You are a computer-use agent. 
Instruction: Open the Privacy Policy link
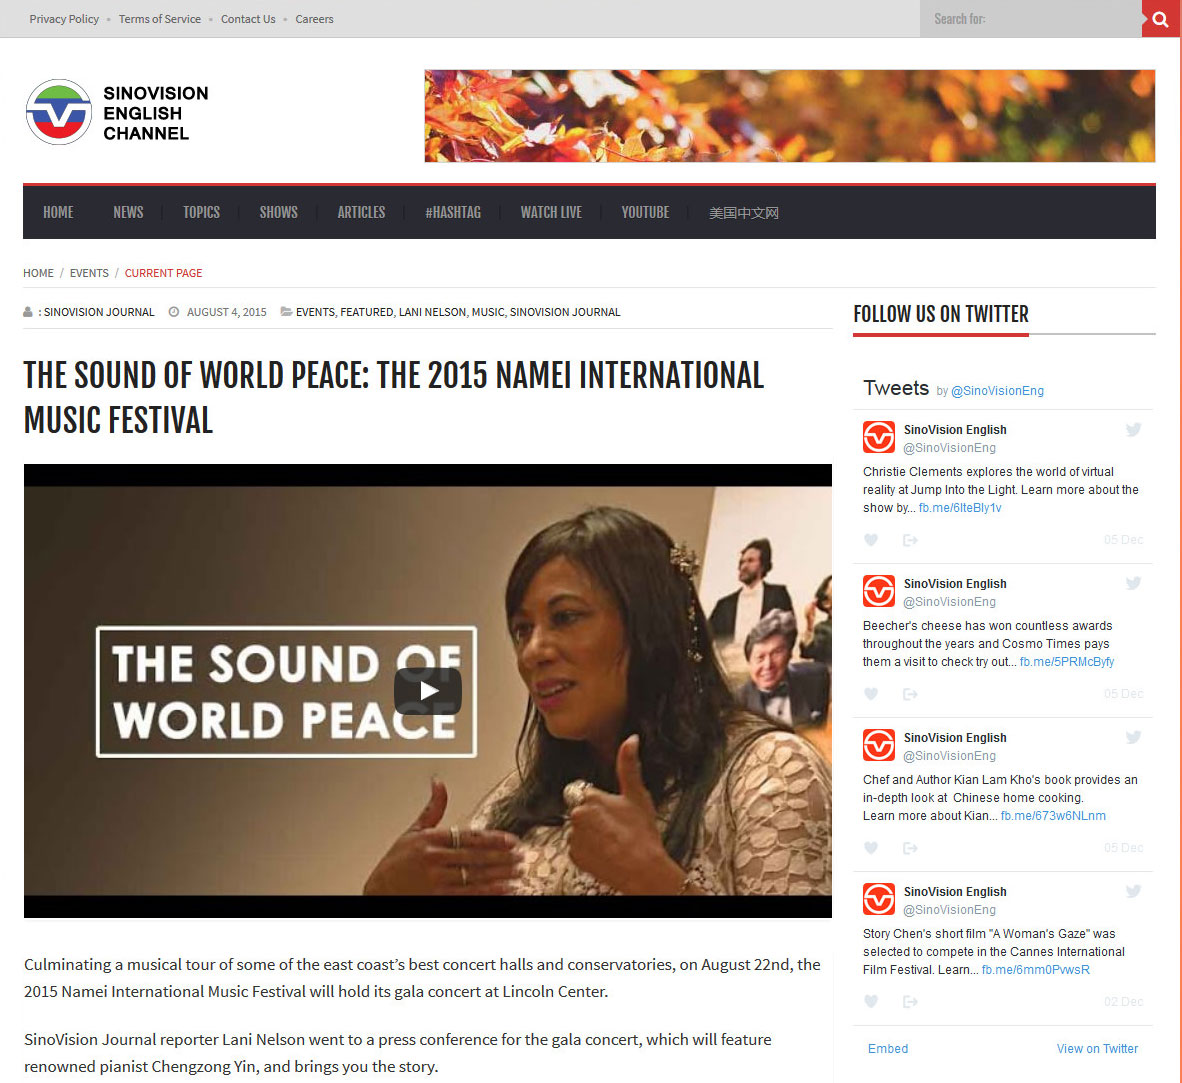[x=64, y=19]
